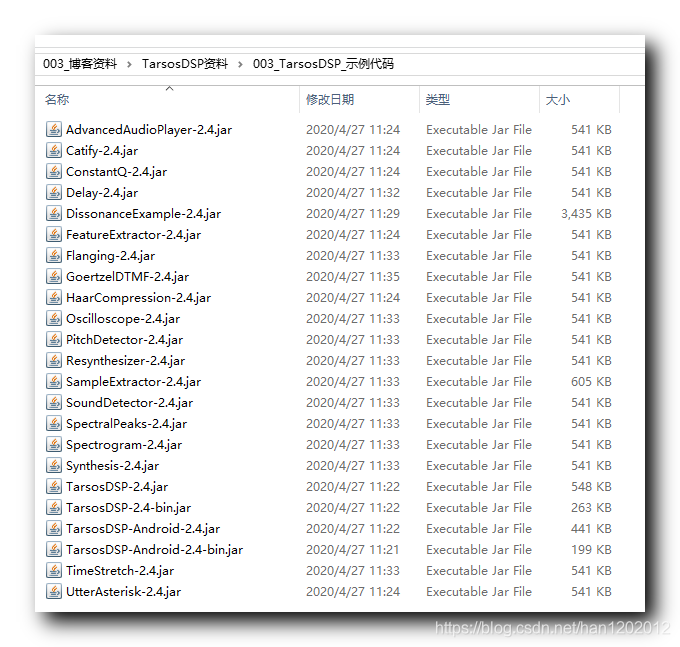Select file name TarsosDSP-2.4.jar
The height and width of the screenshot is (647, 680).
(117, 487)
